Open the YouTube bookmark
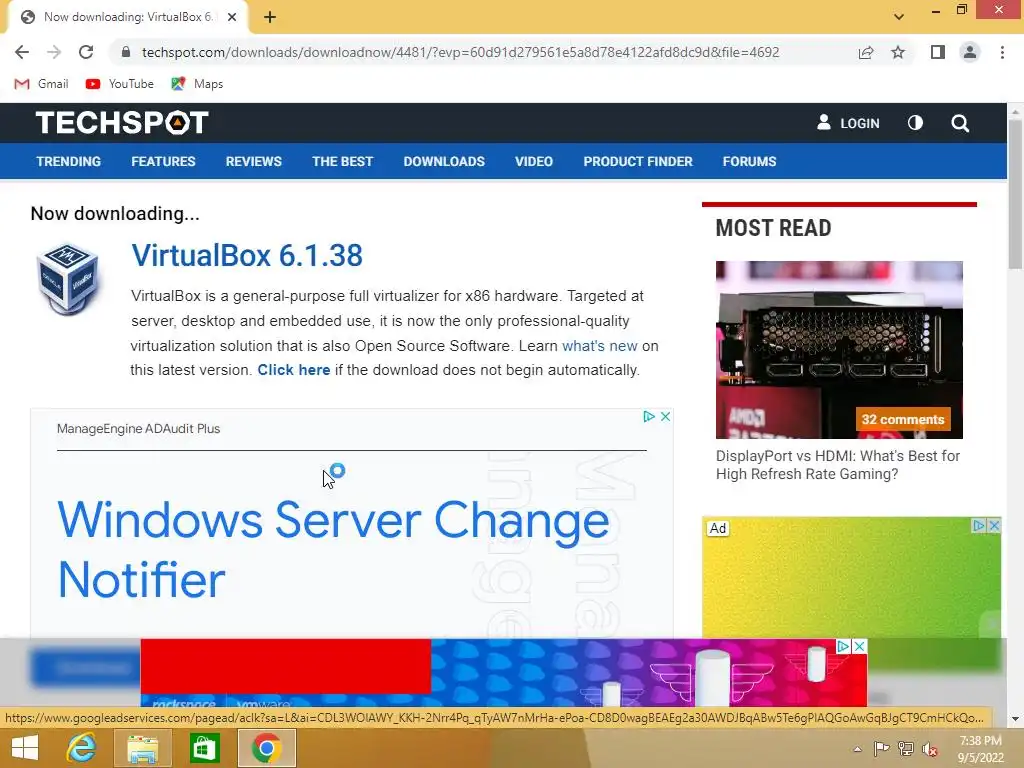Viewport: 1024px width, 768px height. [120, 84]
